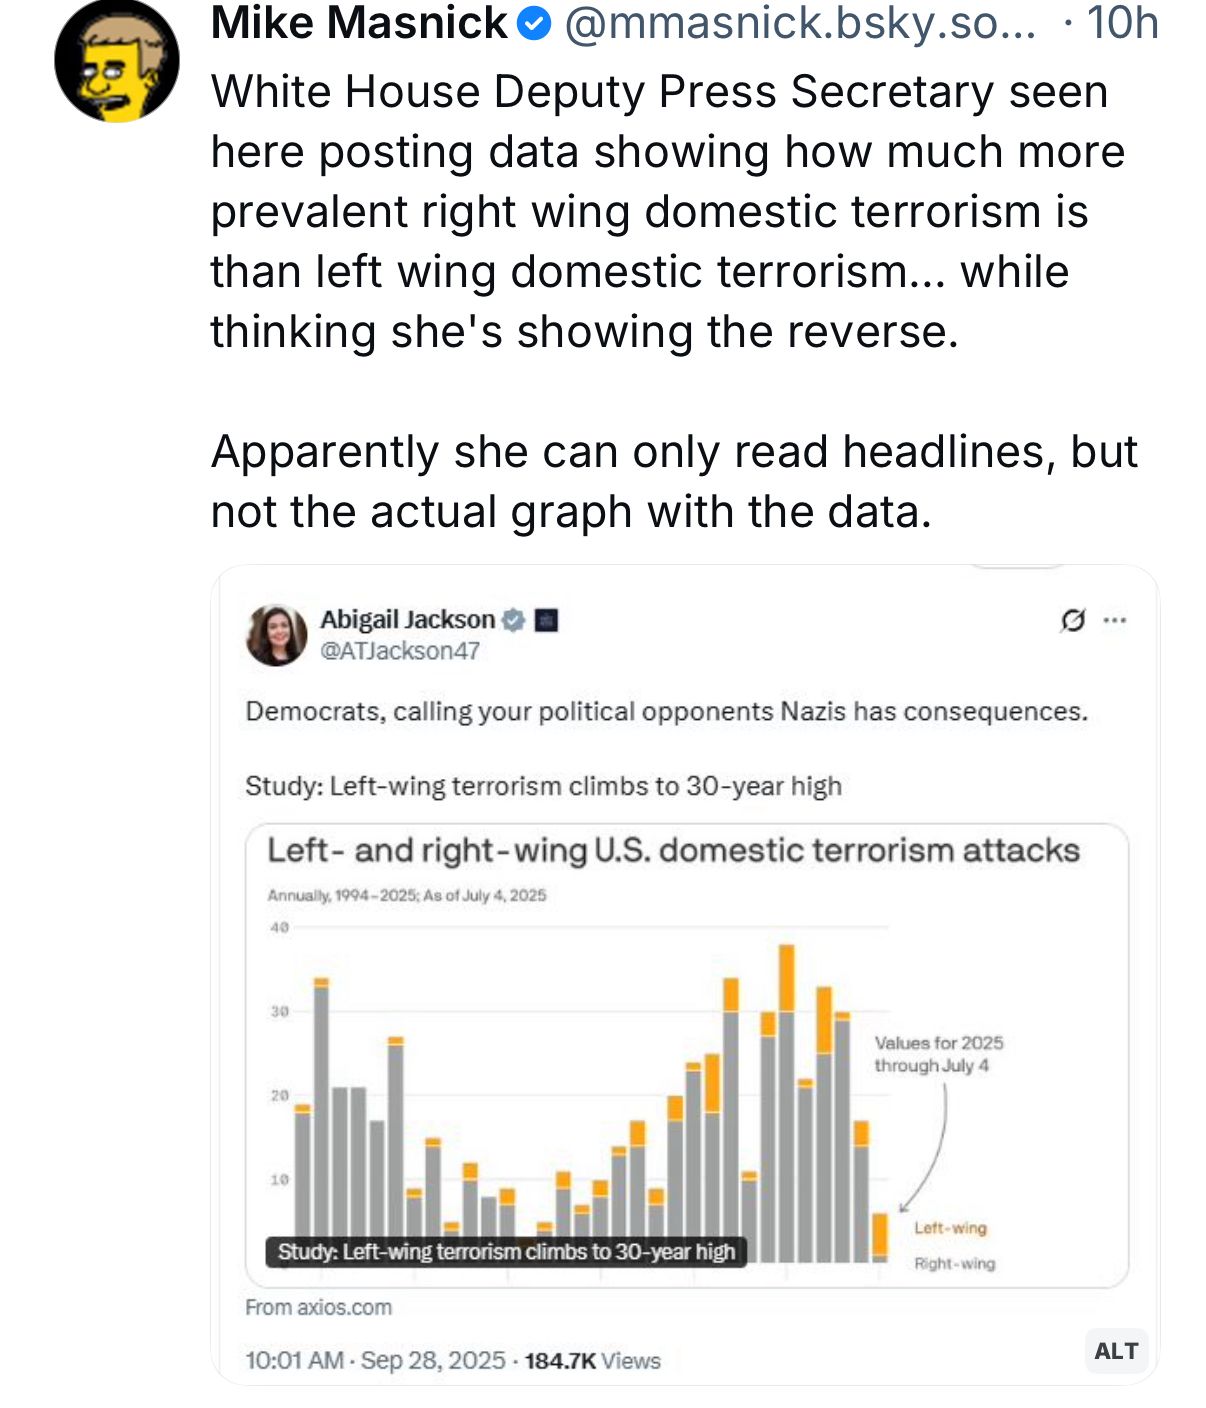Click the gray Right-wing legend label
1206x1408 pixels.
coord(955,1264)
